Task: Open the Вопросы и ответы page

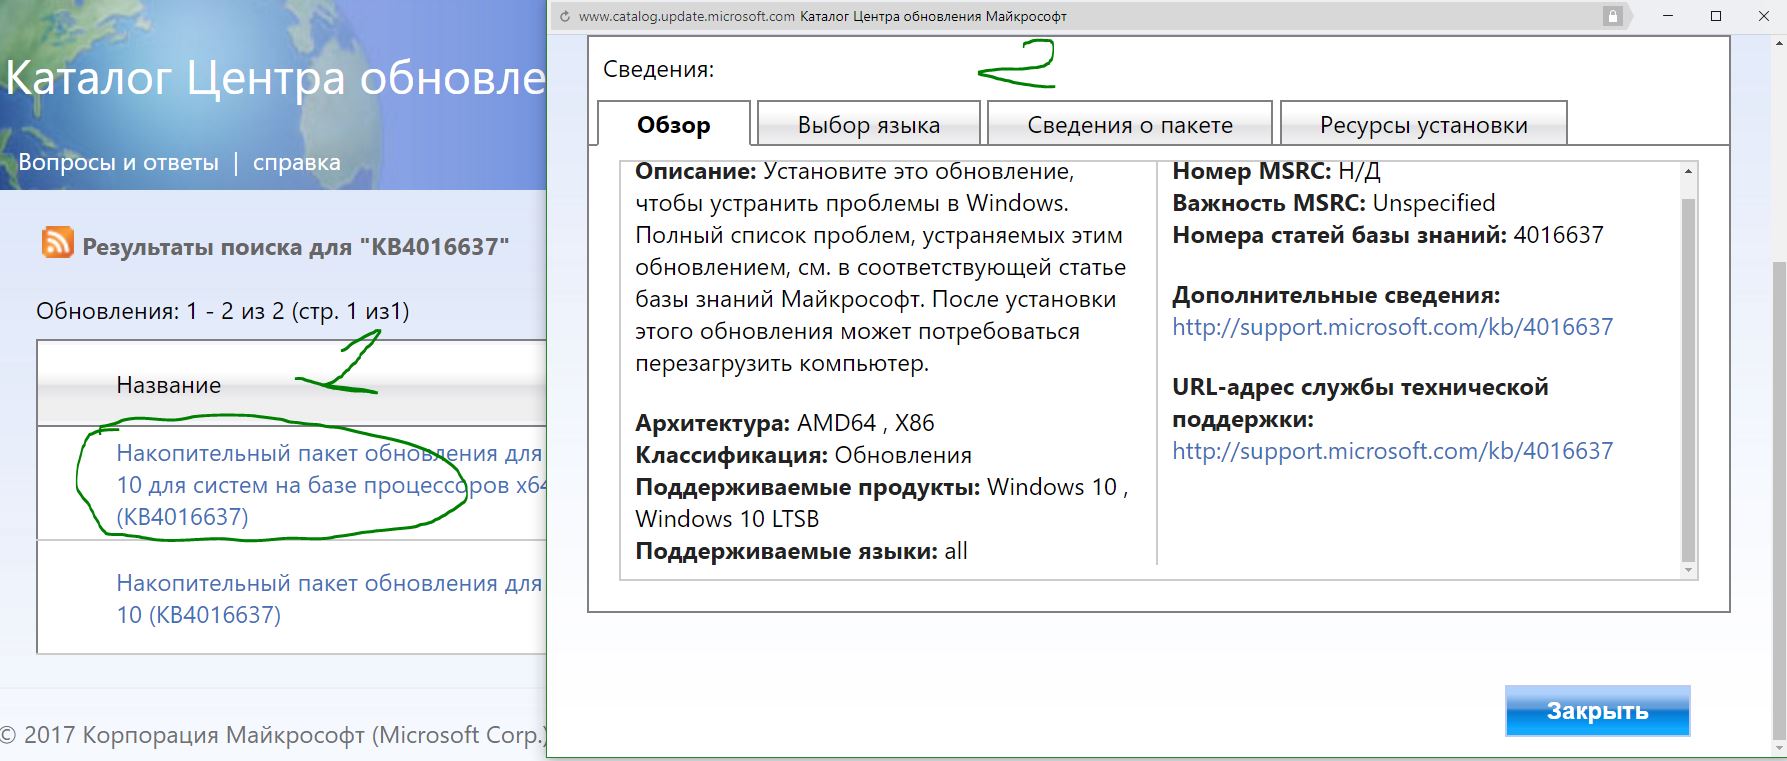Action: (x=118, y=162)
